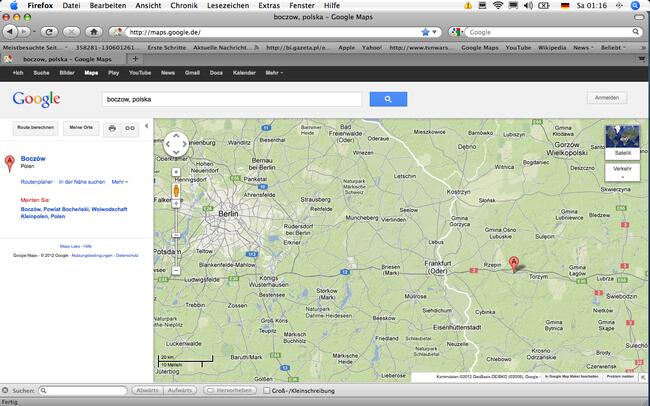Click the blue search magnifier button
The image size is (650, 406).
[x=387, y=99]
